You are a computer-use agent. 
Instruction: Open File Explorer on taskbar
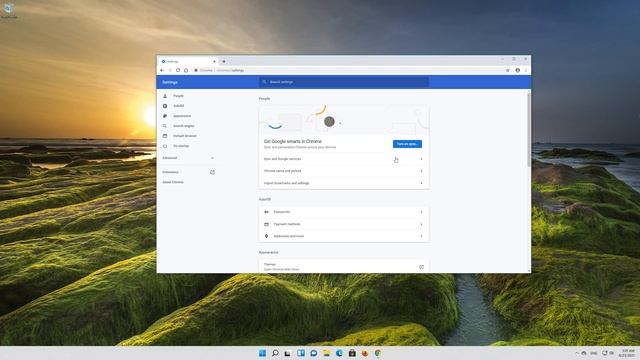(x=327, y=353)
